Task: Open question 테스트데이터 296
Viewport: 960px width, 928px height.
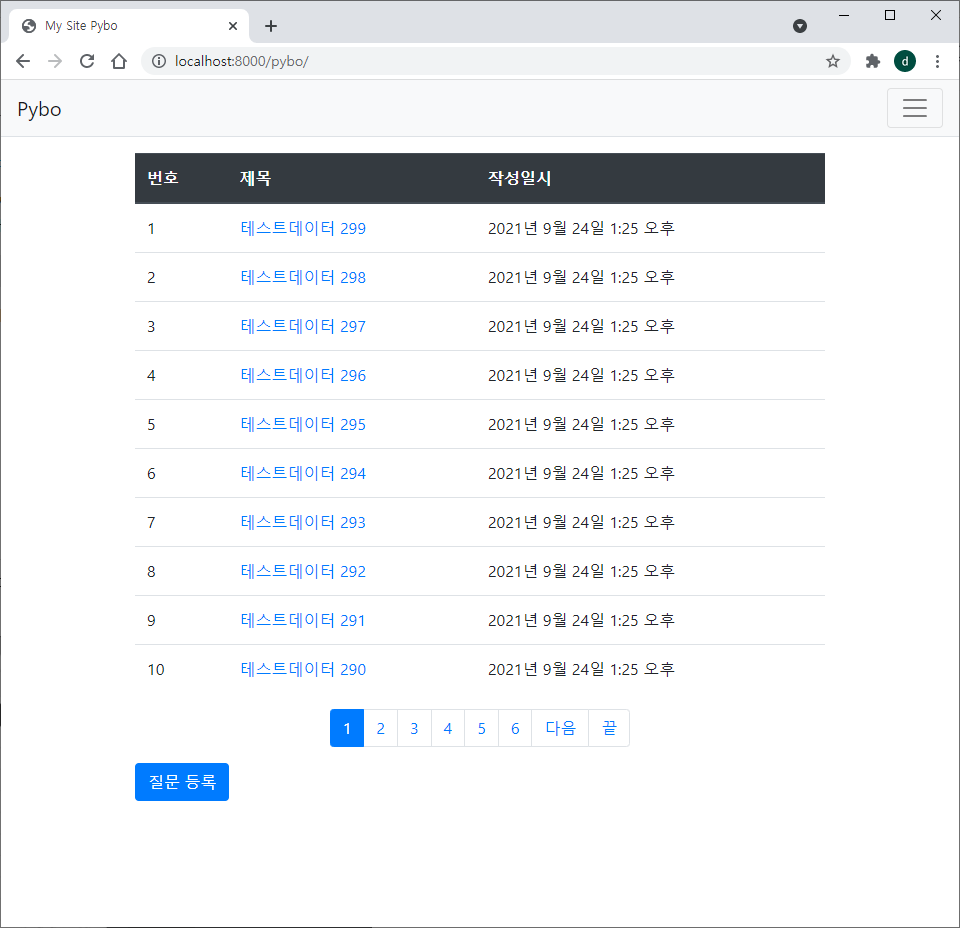Action: (303, 375)
